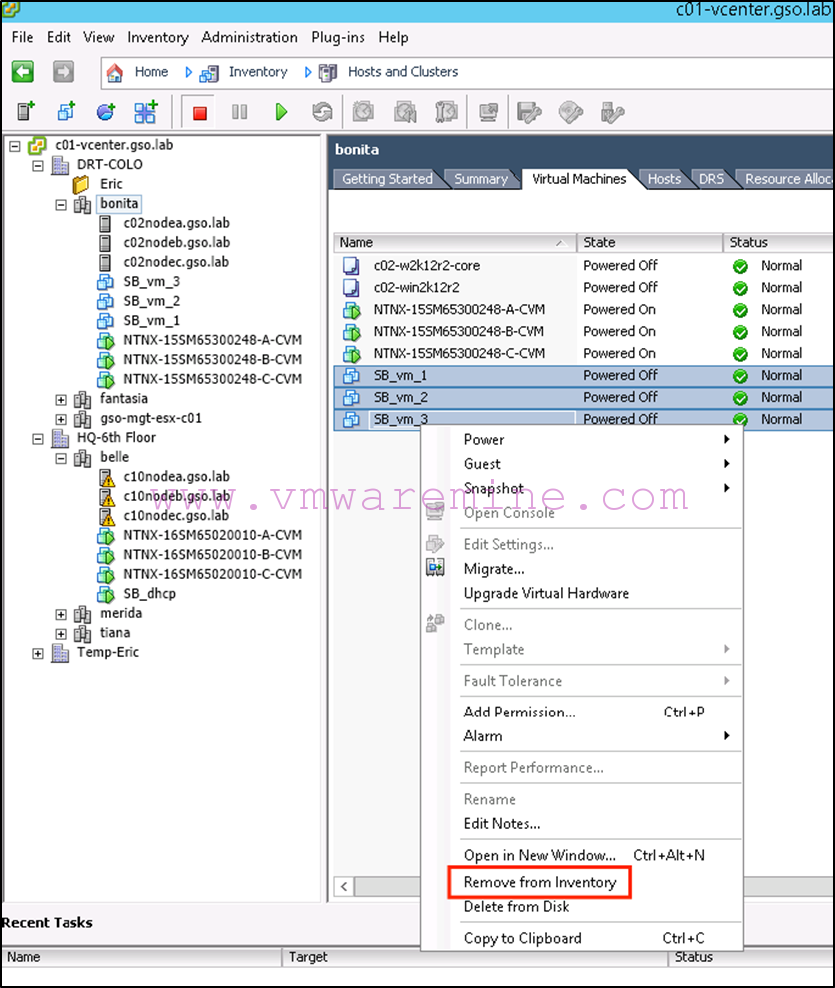This screenshot has width=835, height=988.
Task: Select c02nodec.gso.lab in the inventory tree
Action: coord(176,262)
